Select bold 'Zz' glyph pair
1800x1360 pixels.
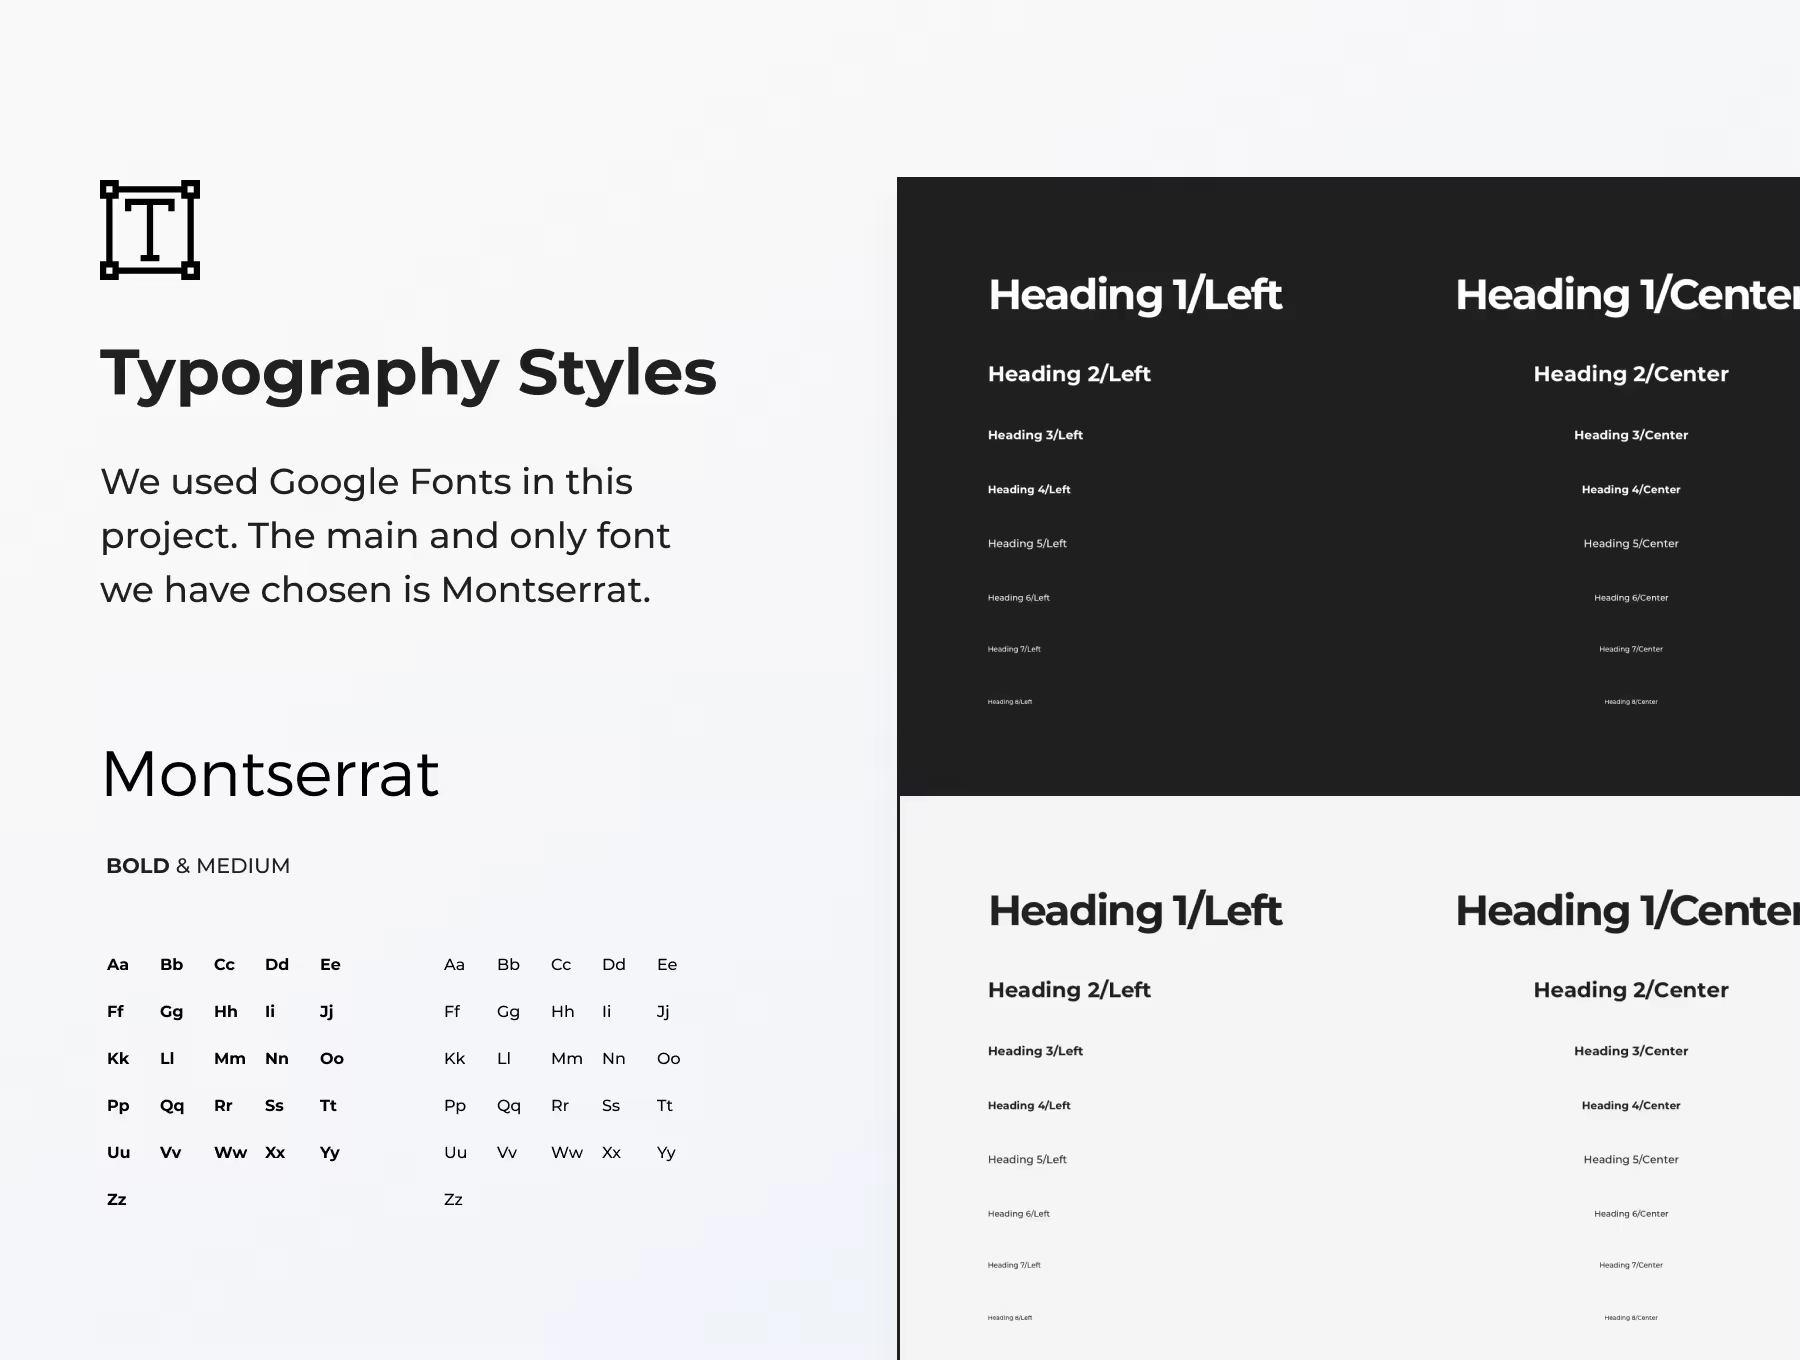point(117,1200)
